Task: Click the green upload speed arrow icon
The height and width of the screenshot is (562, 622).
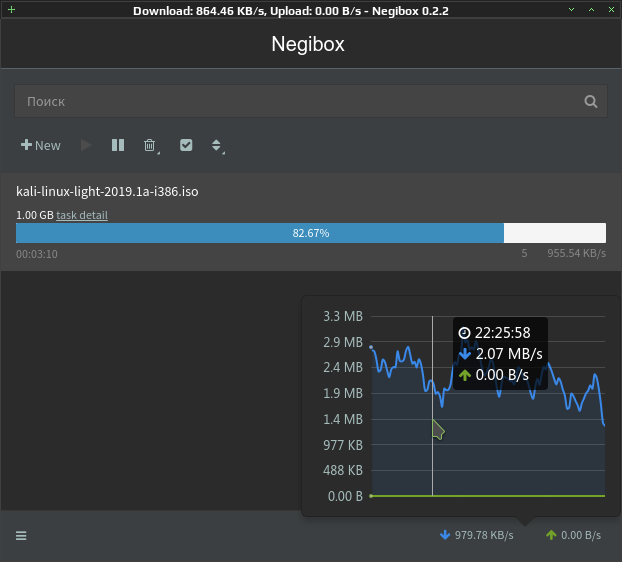Action: pos(551,535)
